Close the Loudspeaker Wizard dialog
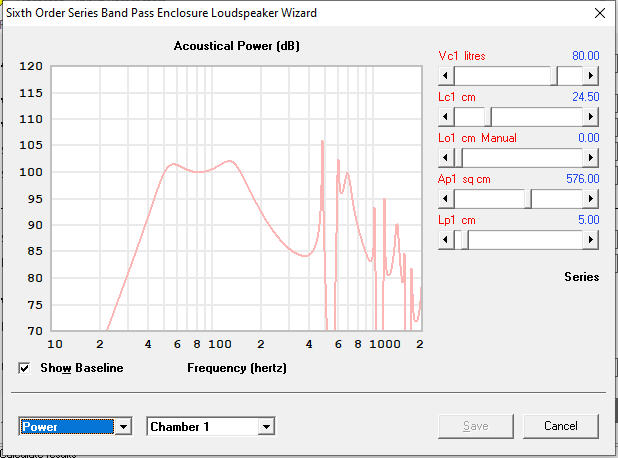Image resolution: width=618 pixels, height=458 pixels. pyautogui.click(x=598, y=14)
